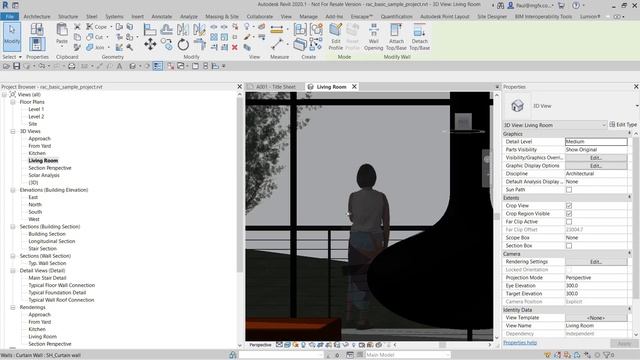Open the Annotate ribbon tab
The width and height of the screenshot is (640, 360).
pos(162,17)
